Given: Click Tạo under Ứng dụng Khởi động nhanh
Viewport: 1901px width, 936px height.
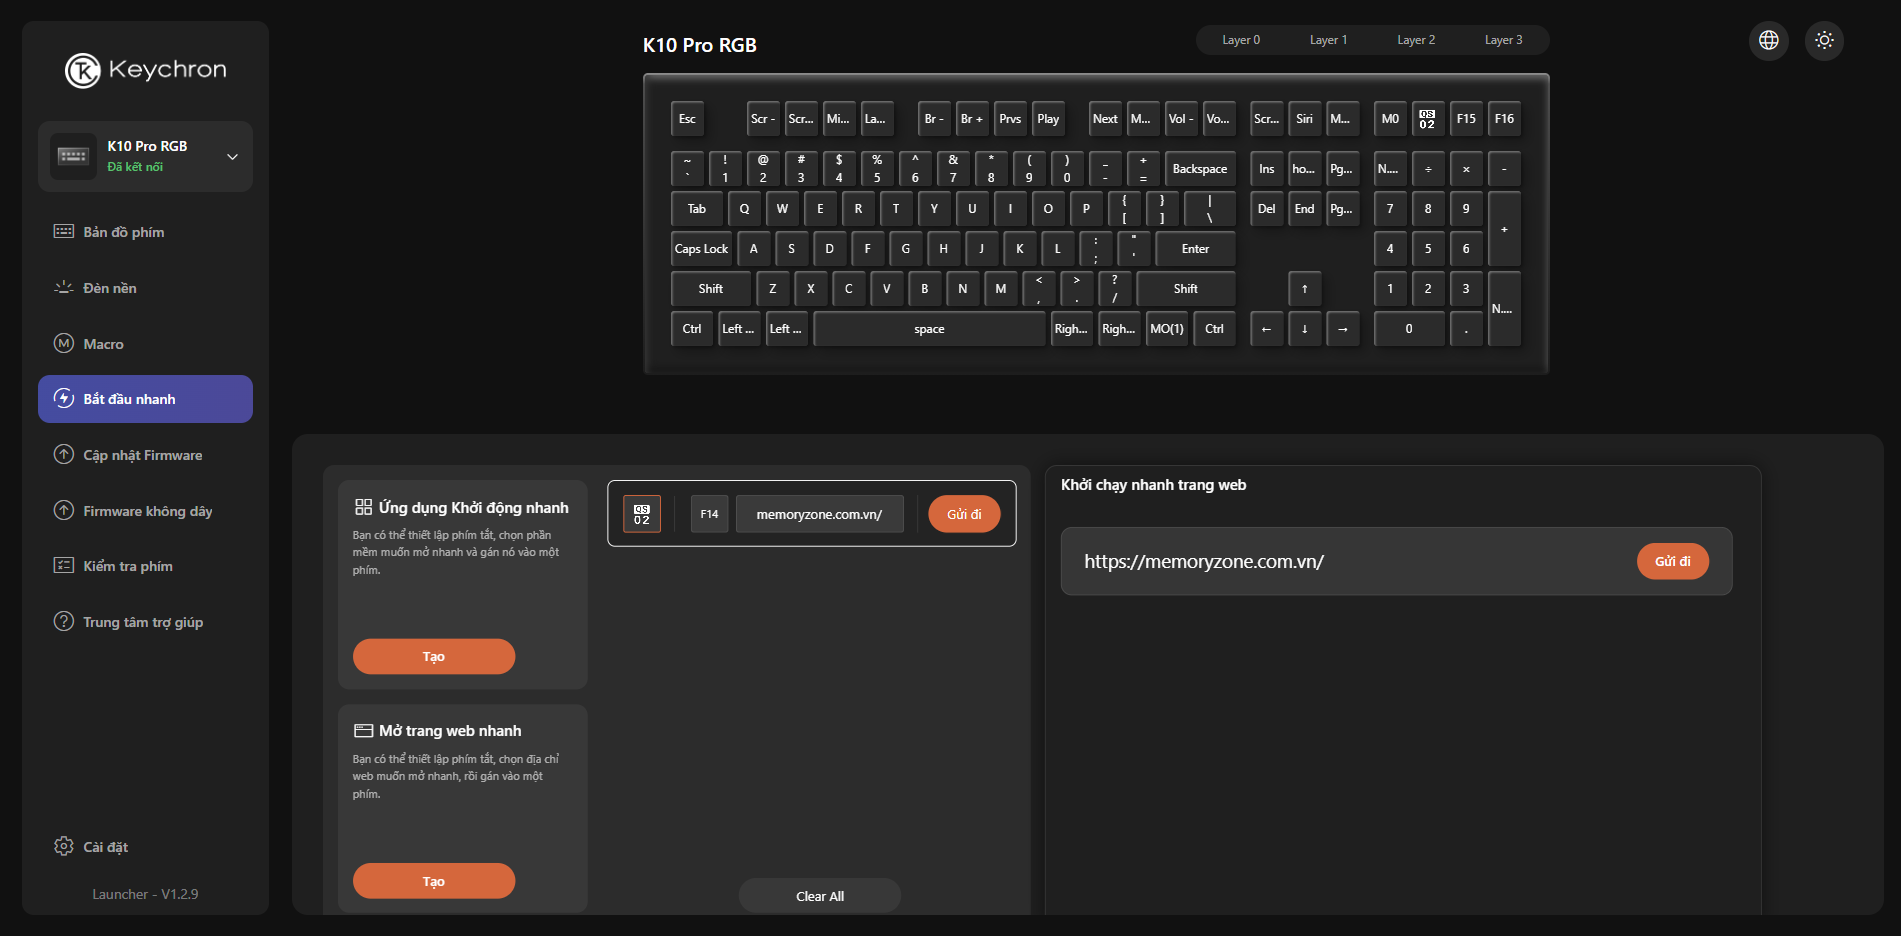Looking at the screenshot, I should click(x=434, y=657).
